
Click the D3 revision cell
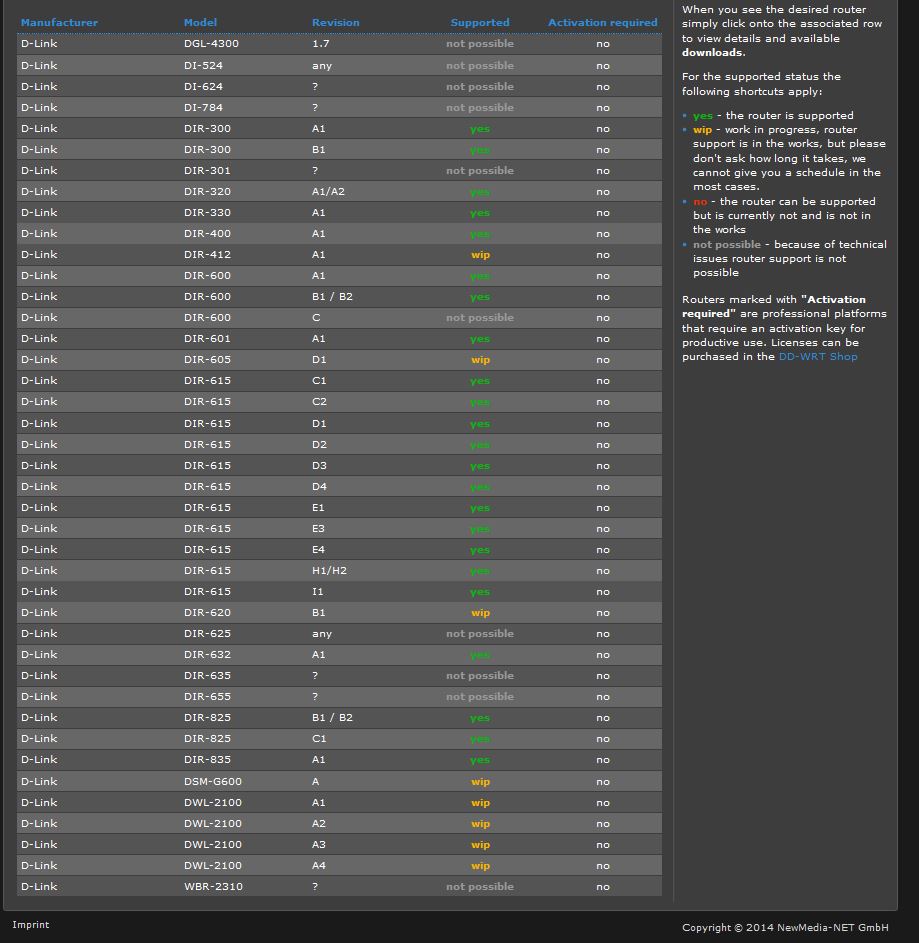point(319,465)
